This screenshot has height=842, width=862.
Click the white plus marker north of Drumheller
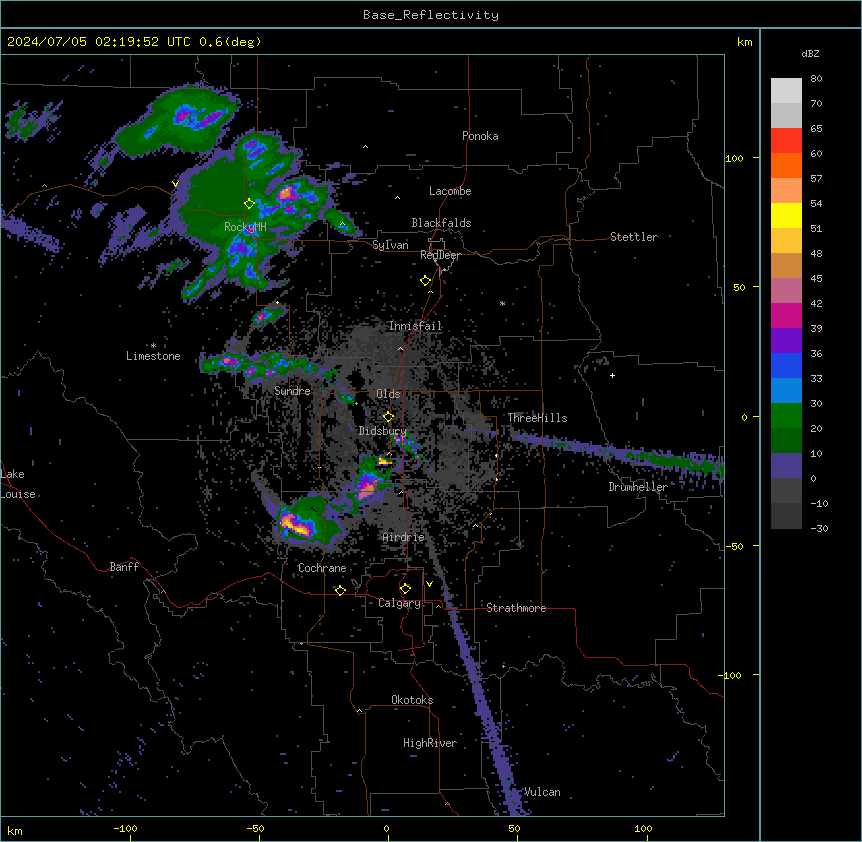[x=612, y=375]
